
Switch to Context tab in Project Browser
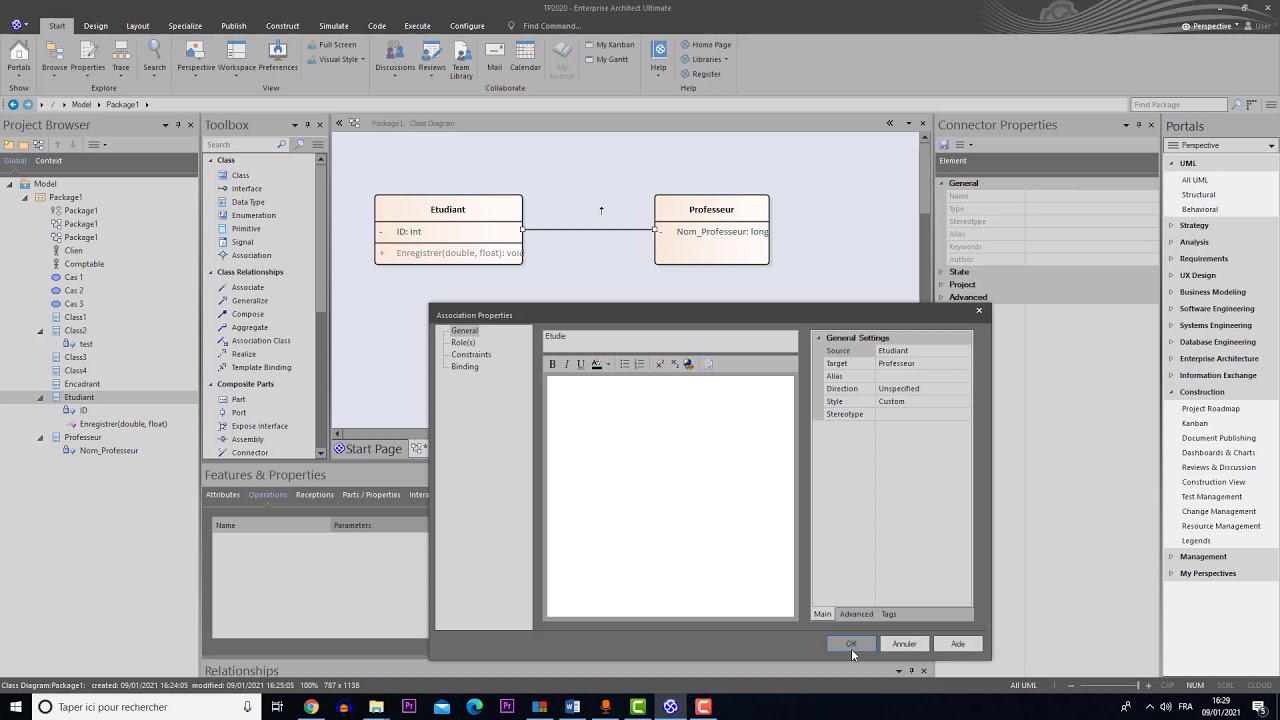(48, 161)
